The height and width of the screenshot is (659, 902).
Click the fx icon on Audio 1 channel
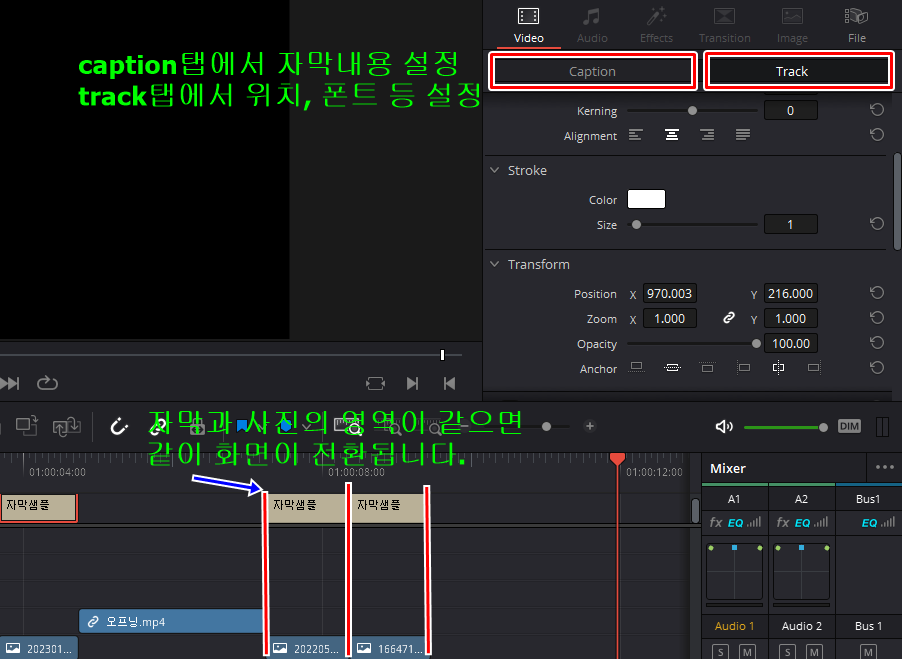716,522
